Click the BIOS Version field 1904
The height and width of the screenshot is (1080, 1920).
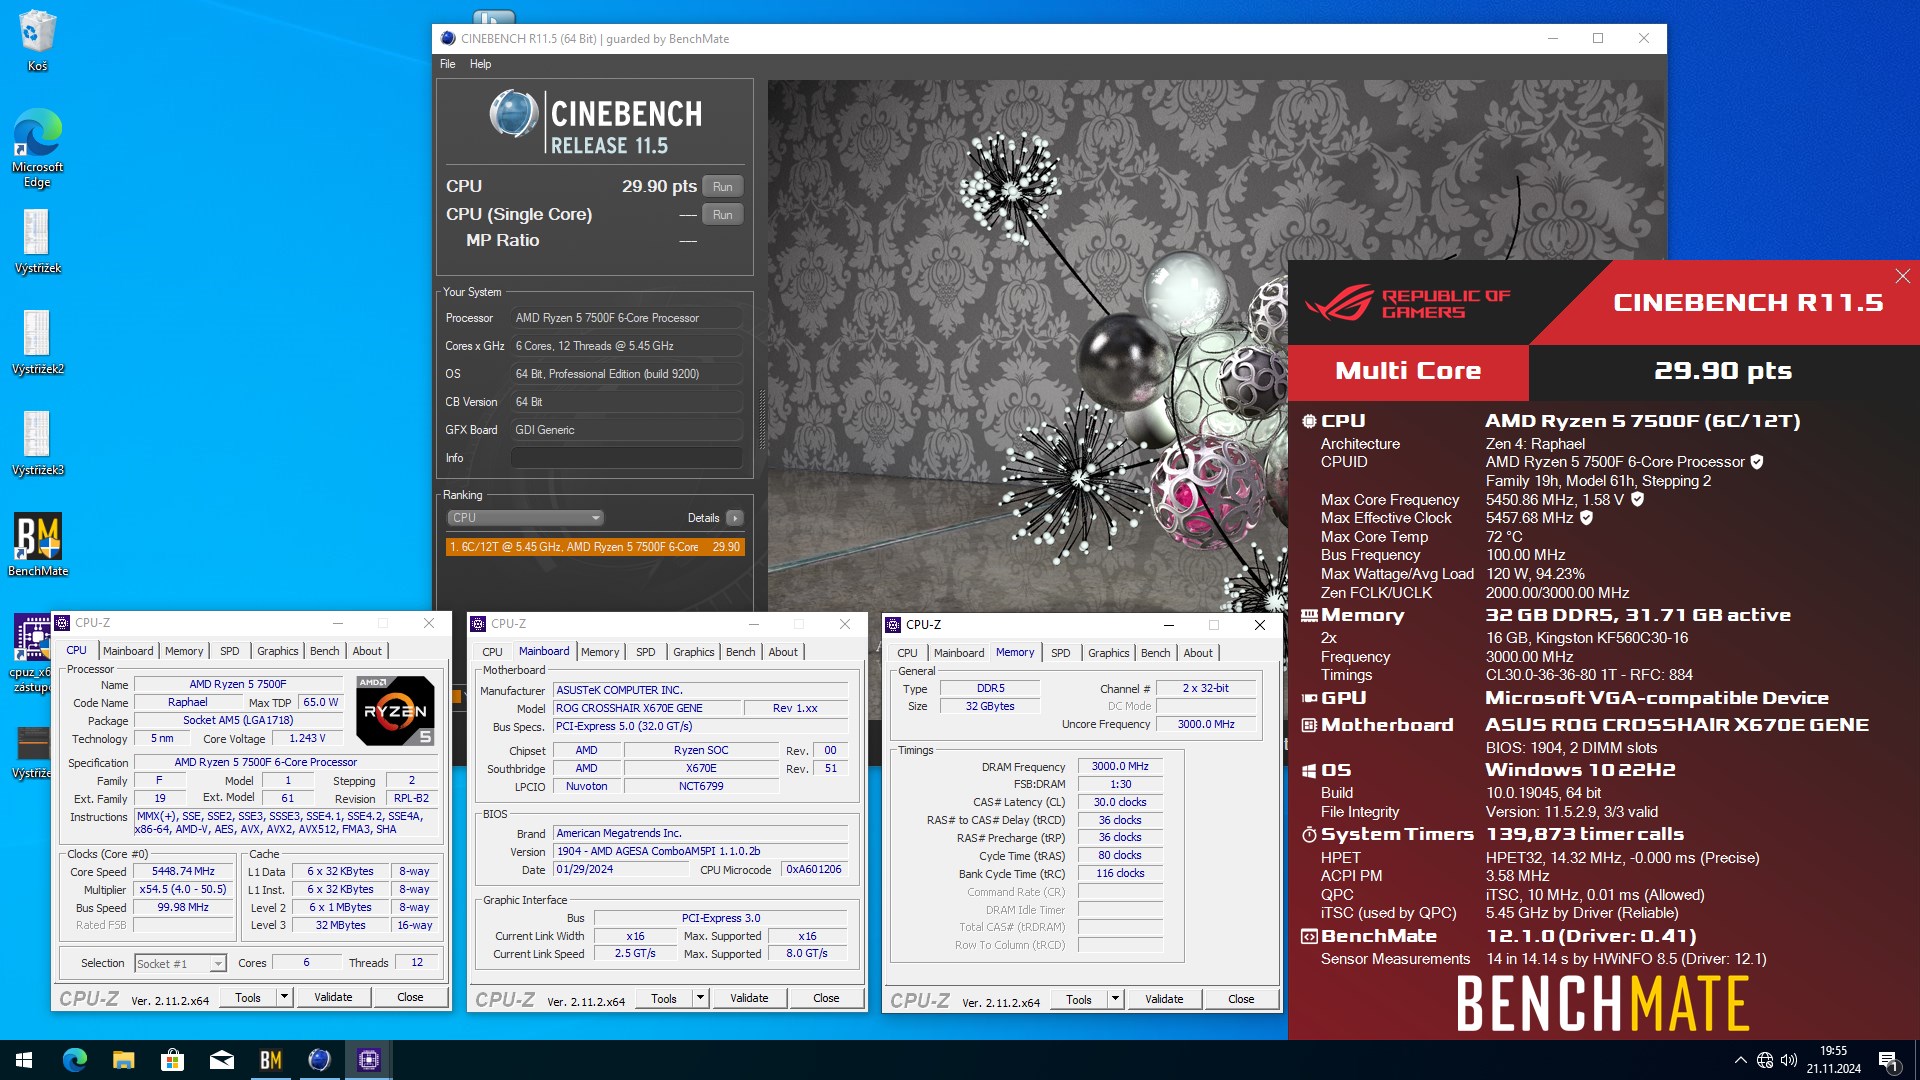point(700,852)
